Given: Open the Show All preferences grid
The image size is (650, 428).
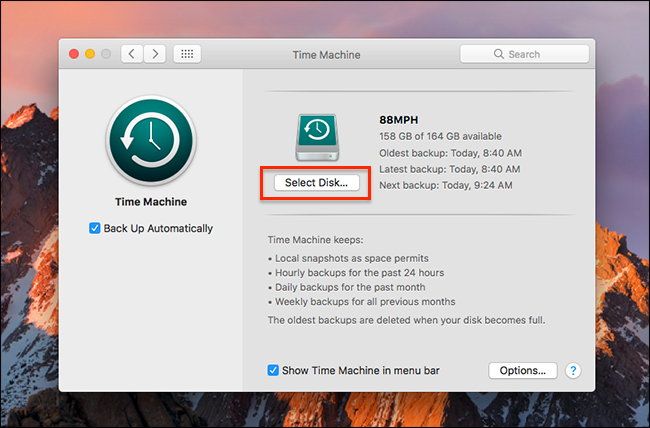Looking at the screenshot, I should (187, 54).
